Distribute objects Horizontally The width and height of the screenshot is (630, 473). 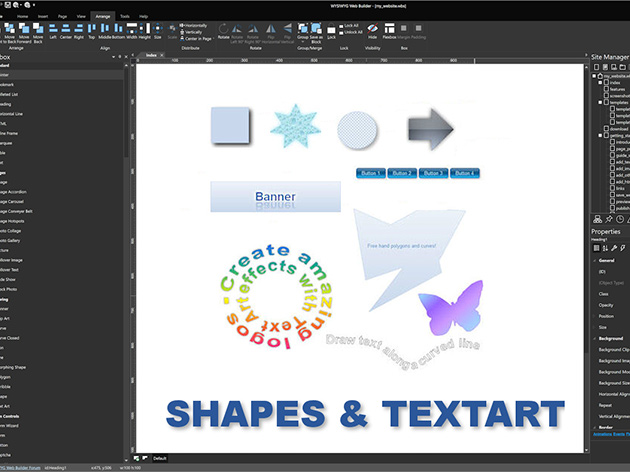[x=193, y=25]
